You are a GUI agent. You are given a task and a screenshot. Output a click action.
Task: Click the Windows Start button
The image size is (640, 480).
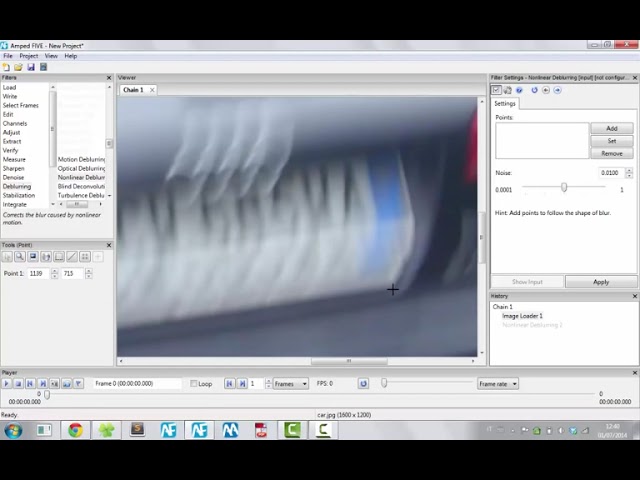point(13,431)
